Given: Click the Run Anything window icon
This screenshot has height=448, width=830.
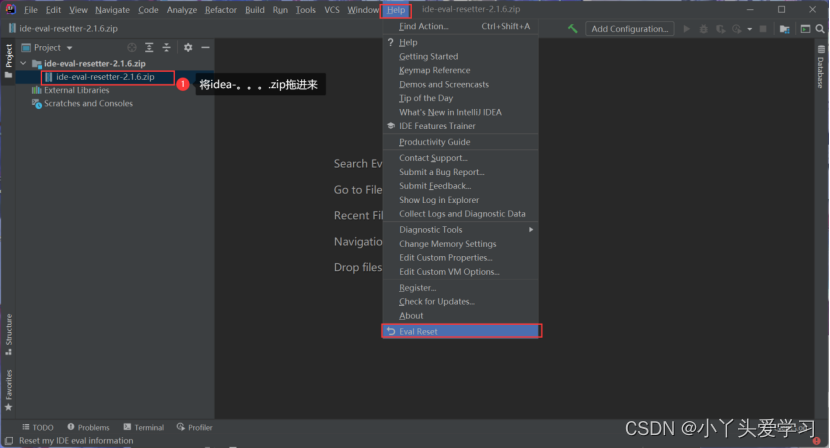Looking at the screenshot, I should tap(805, 29).
